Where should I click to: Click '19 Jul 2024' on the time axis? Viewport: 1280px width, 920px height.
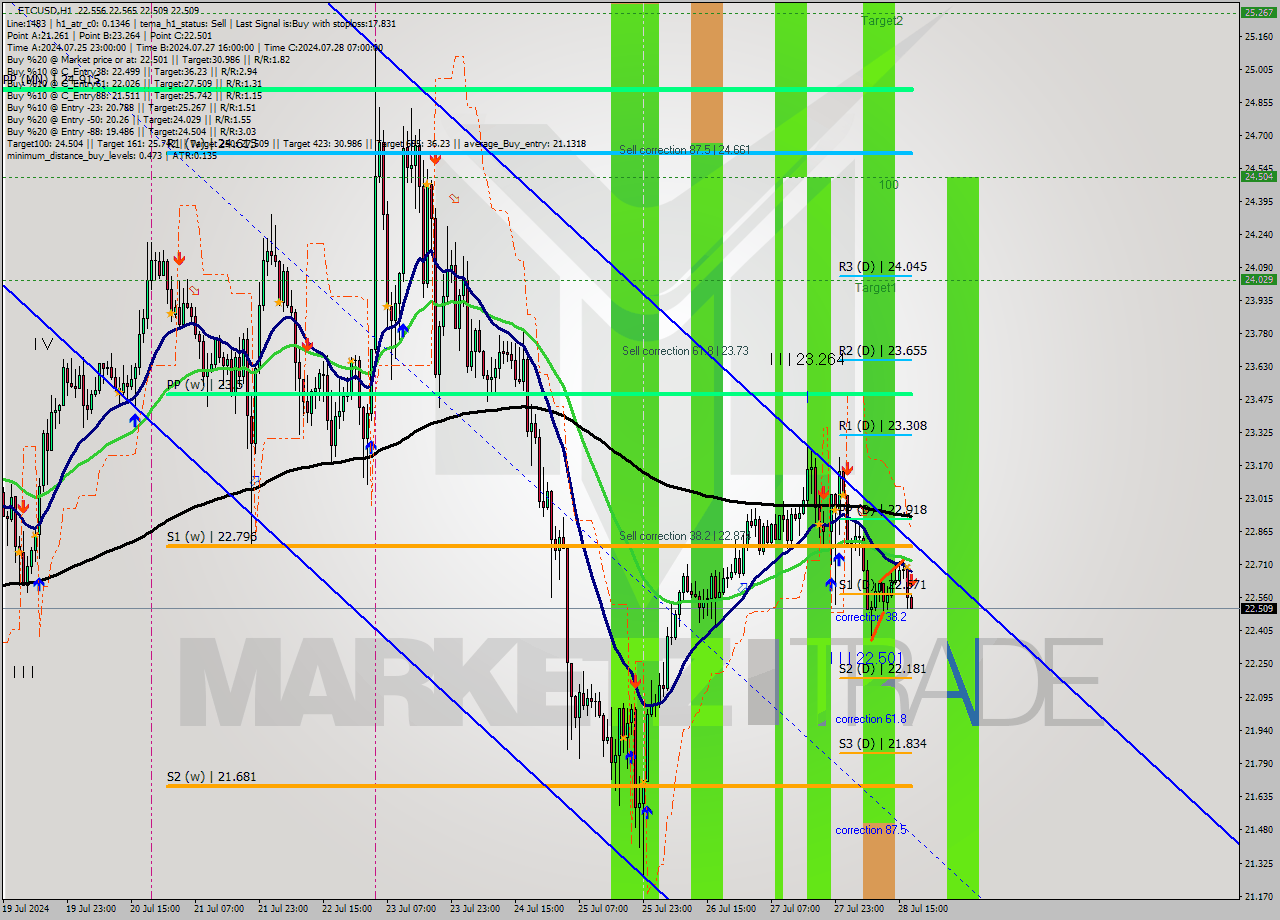coord(26,909)
